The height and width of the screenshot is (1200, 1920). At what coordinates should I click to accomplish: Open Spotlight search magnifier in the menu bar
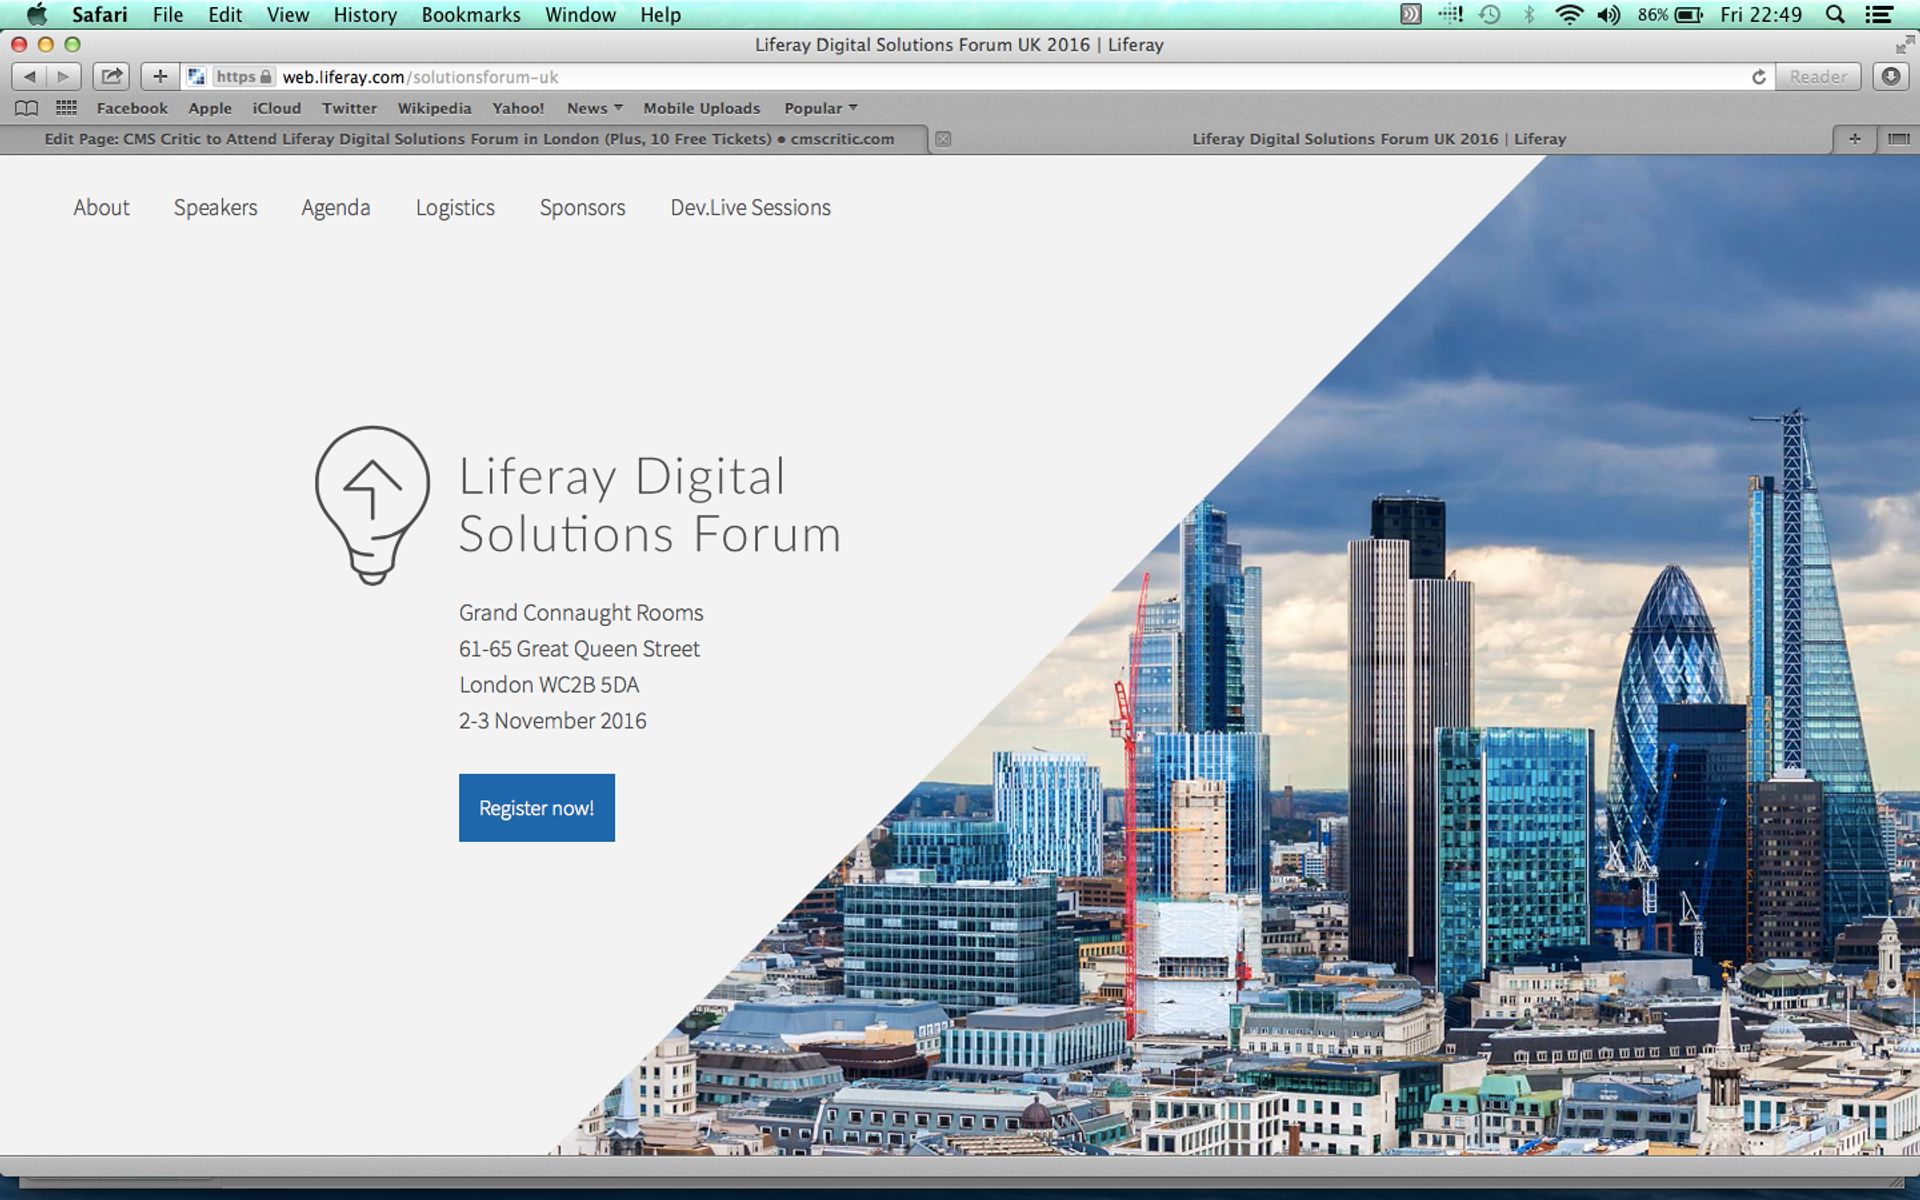coord(1835,15)
